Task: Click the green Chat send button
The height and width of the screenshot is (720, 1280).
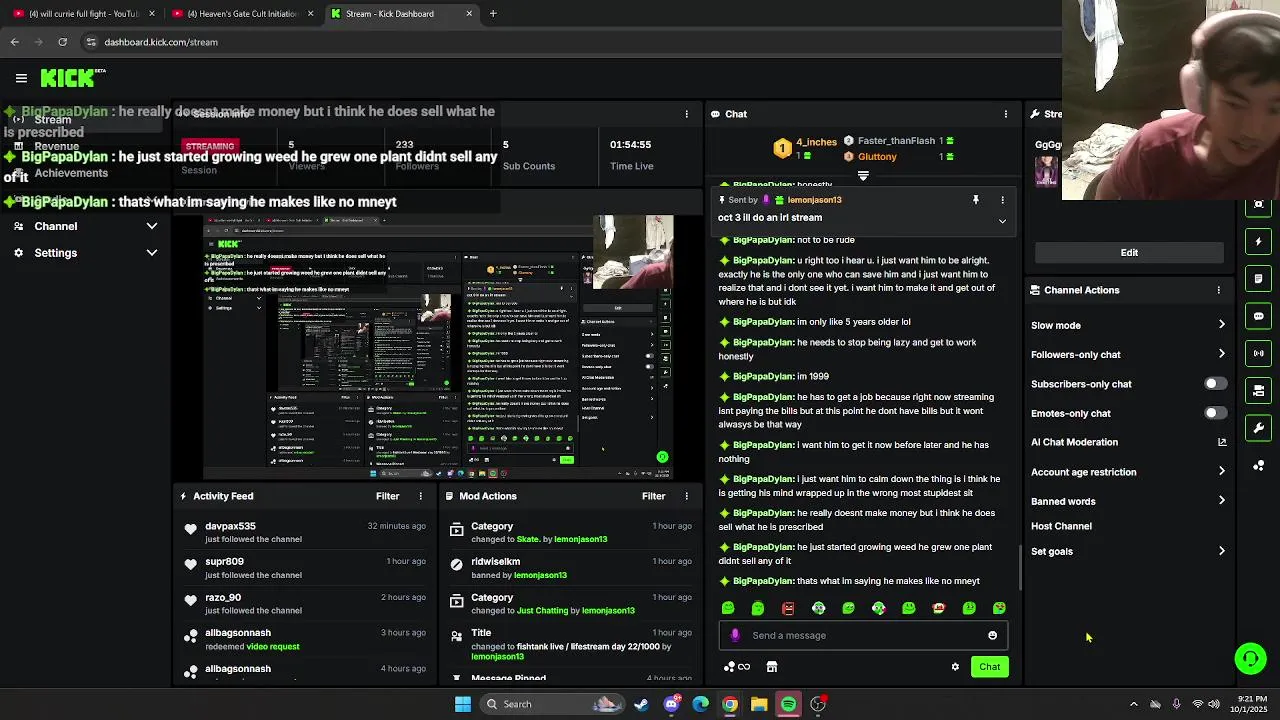Action: [x=989, y=667]
